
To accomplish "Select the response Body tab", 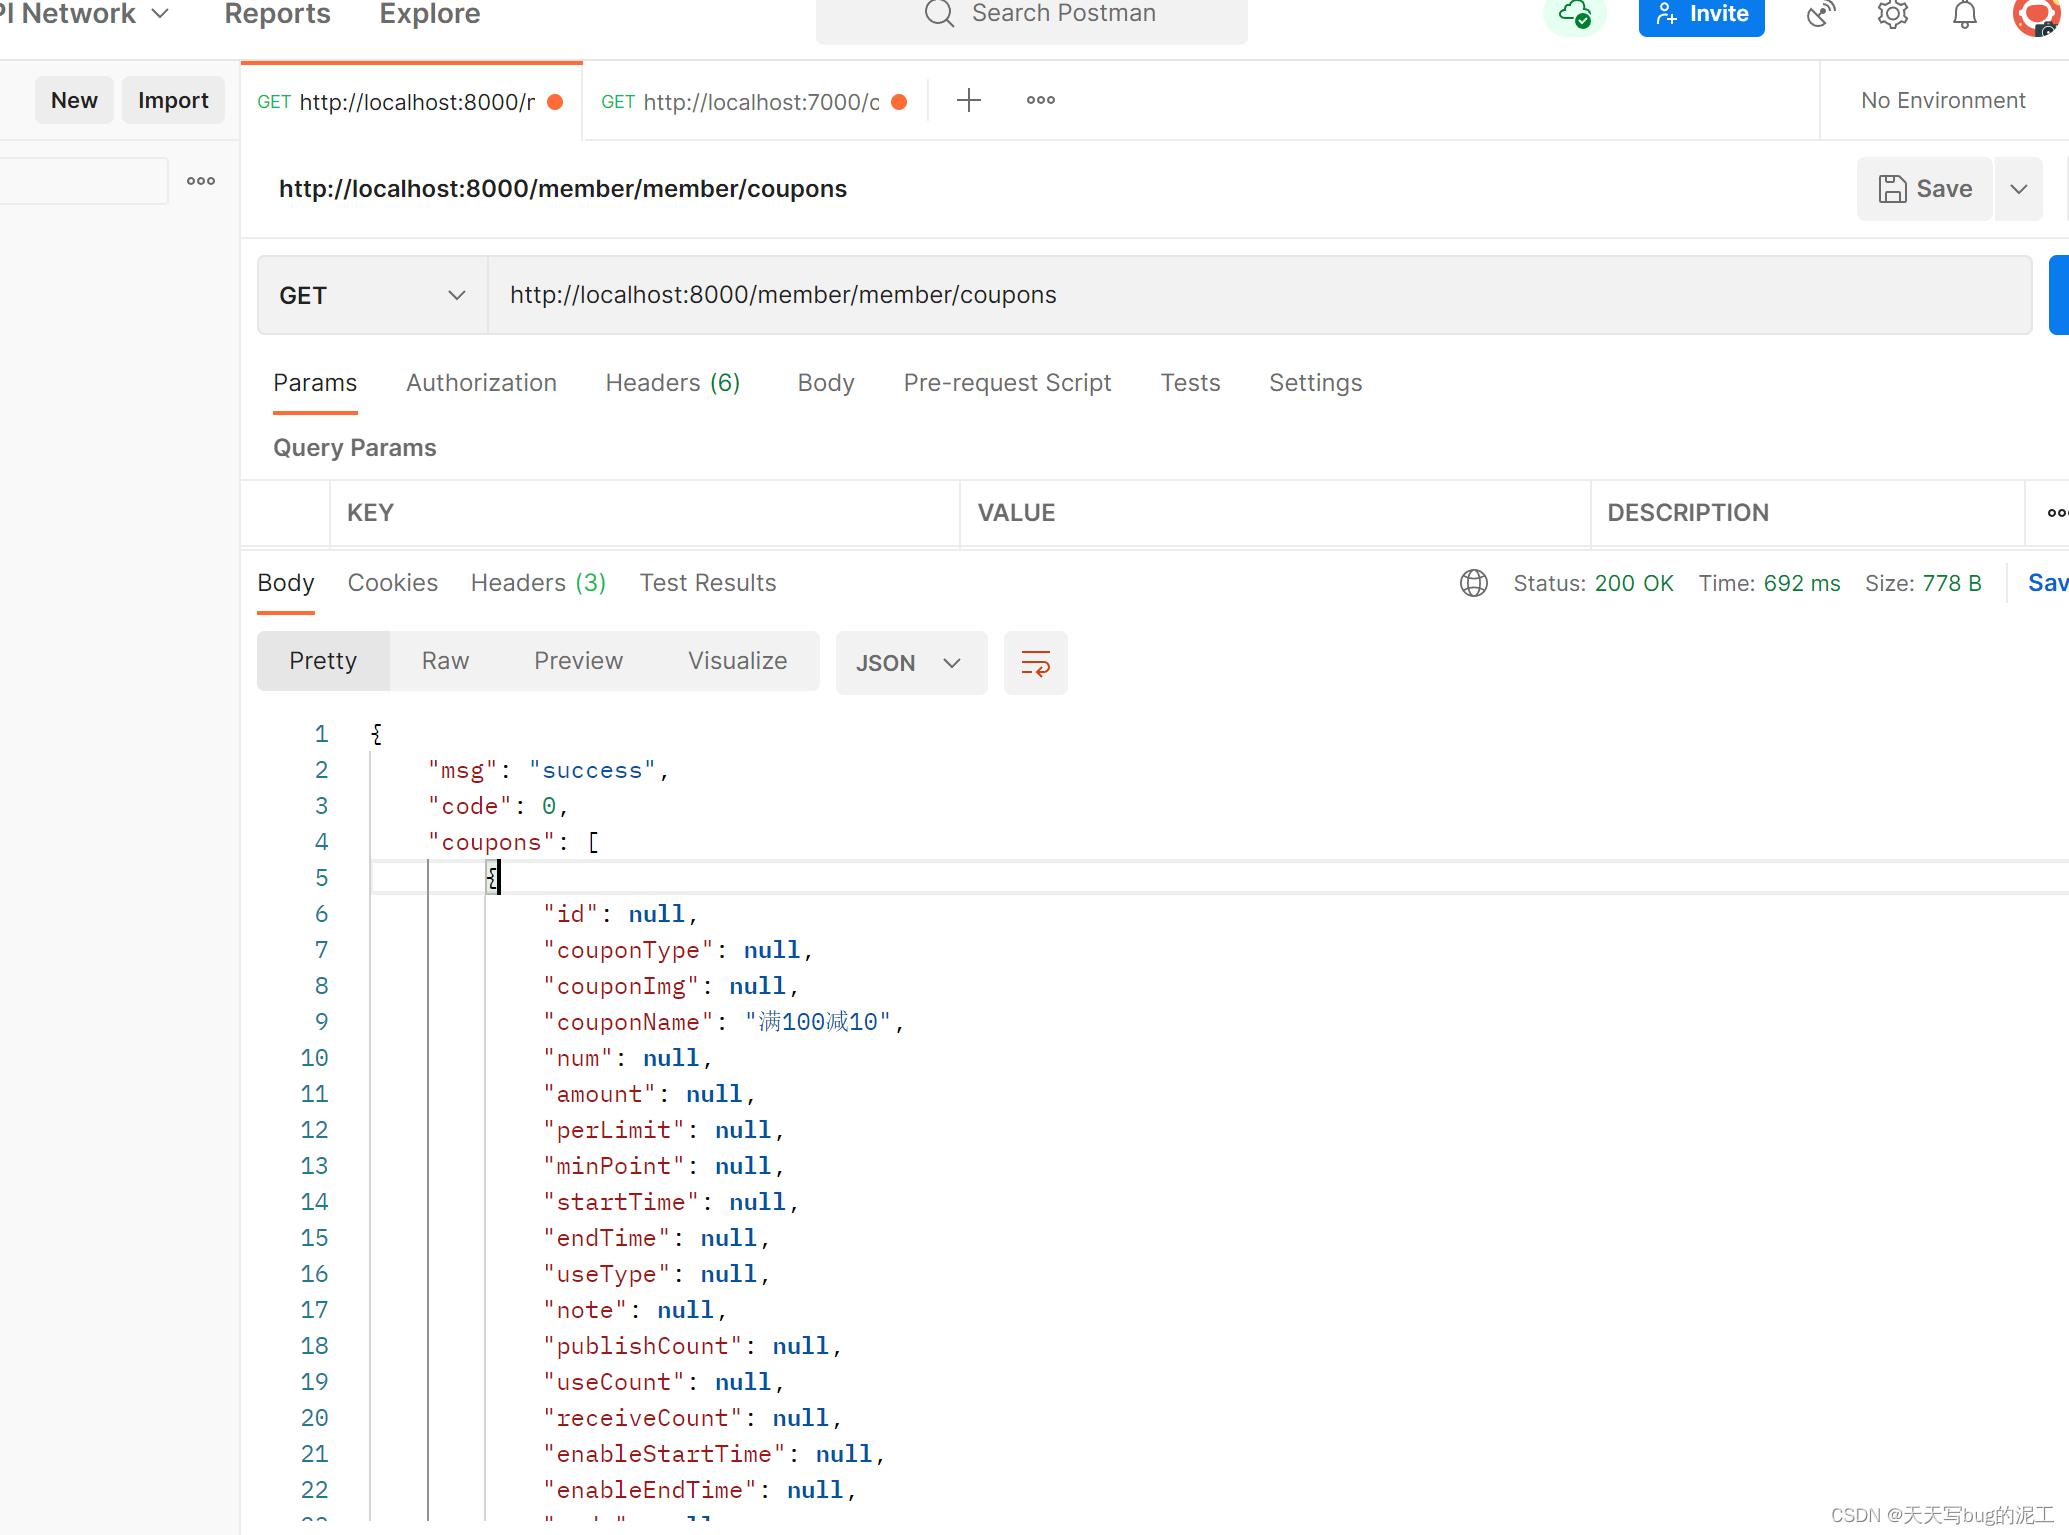I will click(286, 583).
